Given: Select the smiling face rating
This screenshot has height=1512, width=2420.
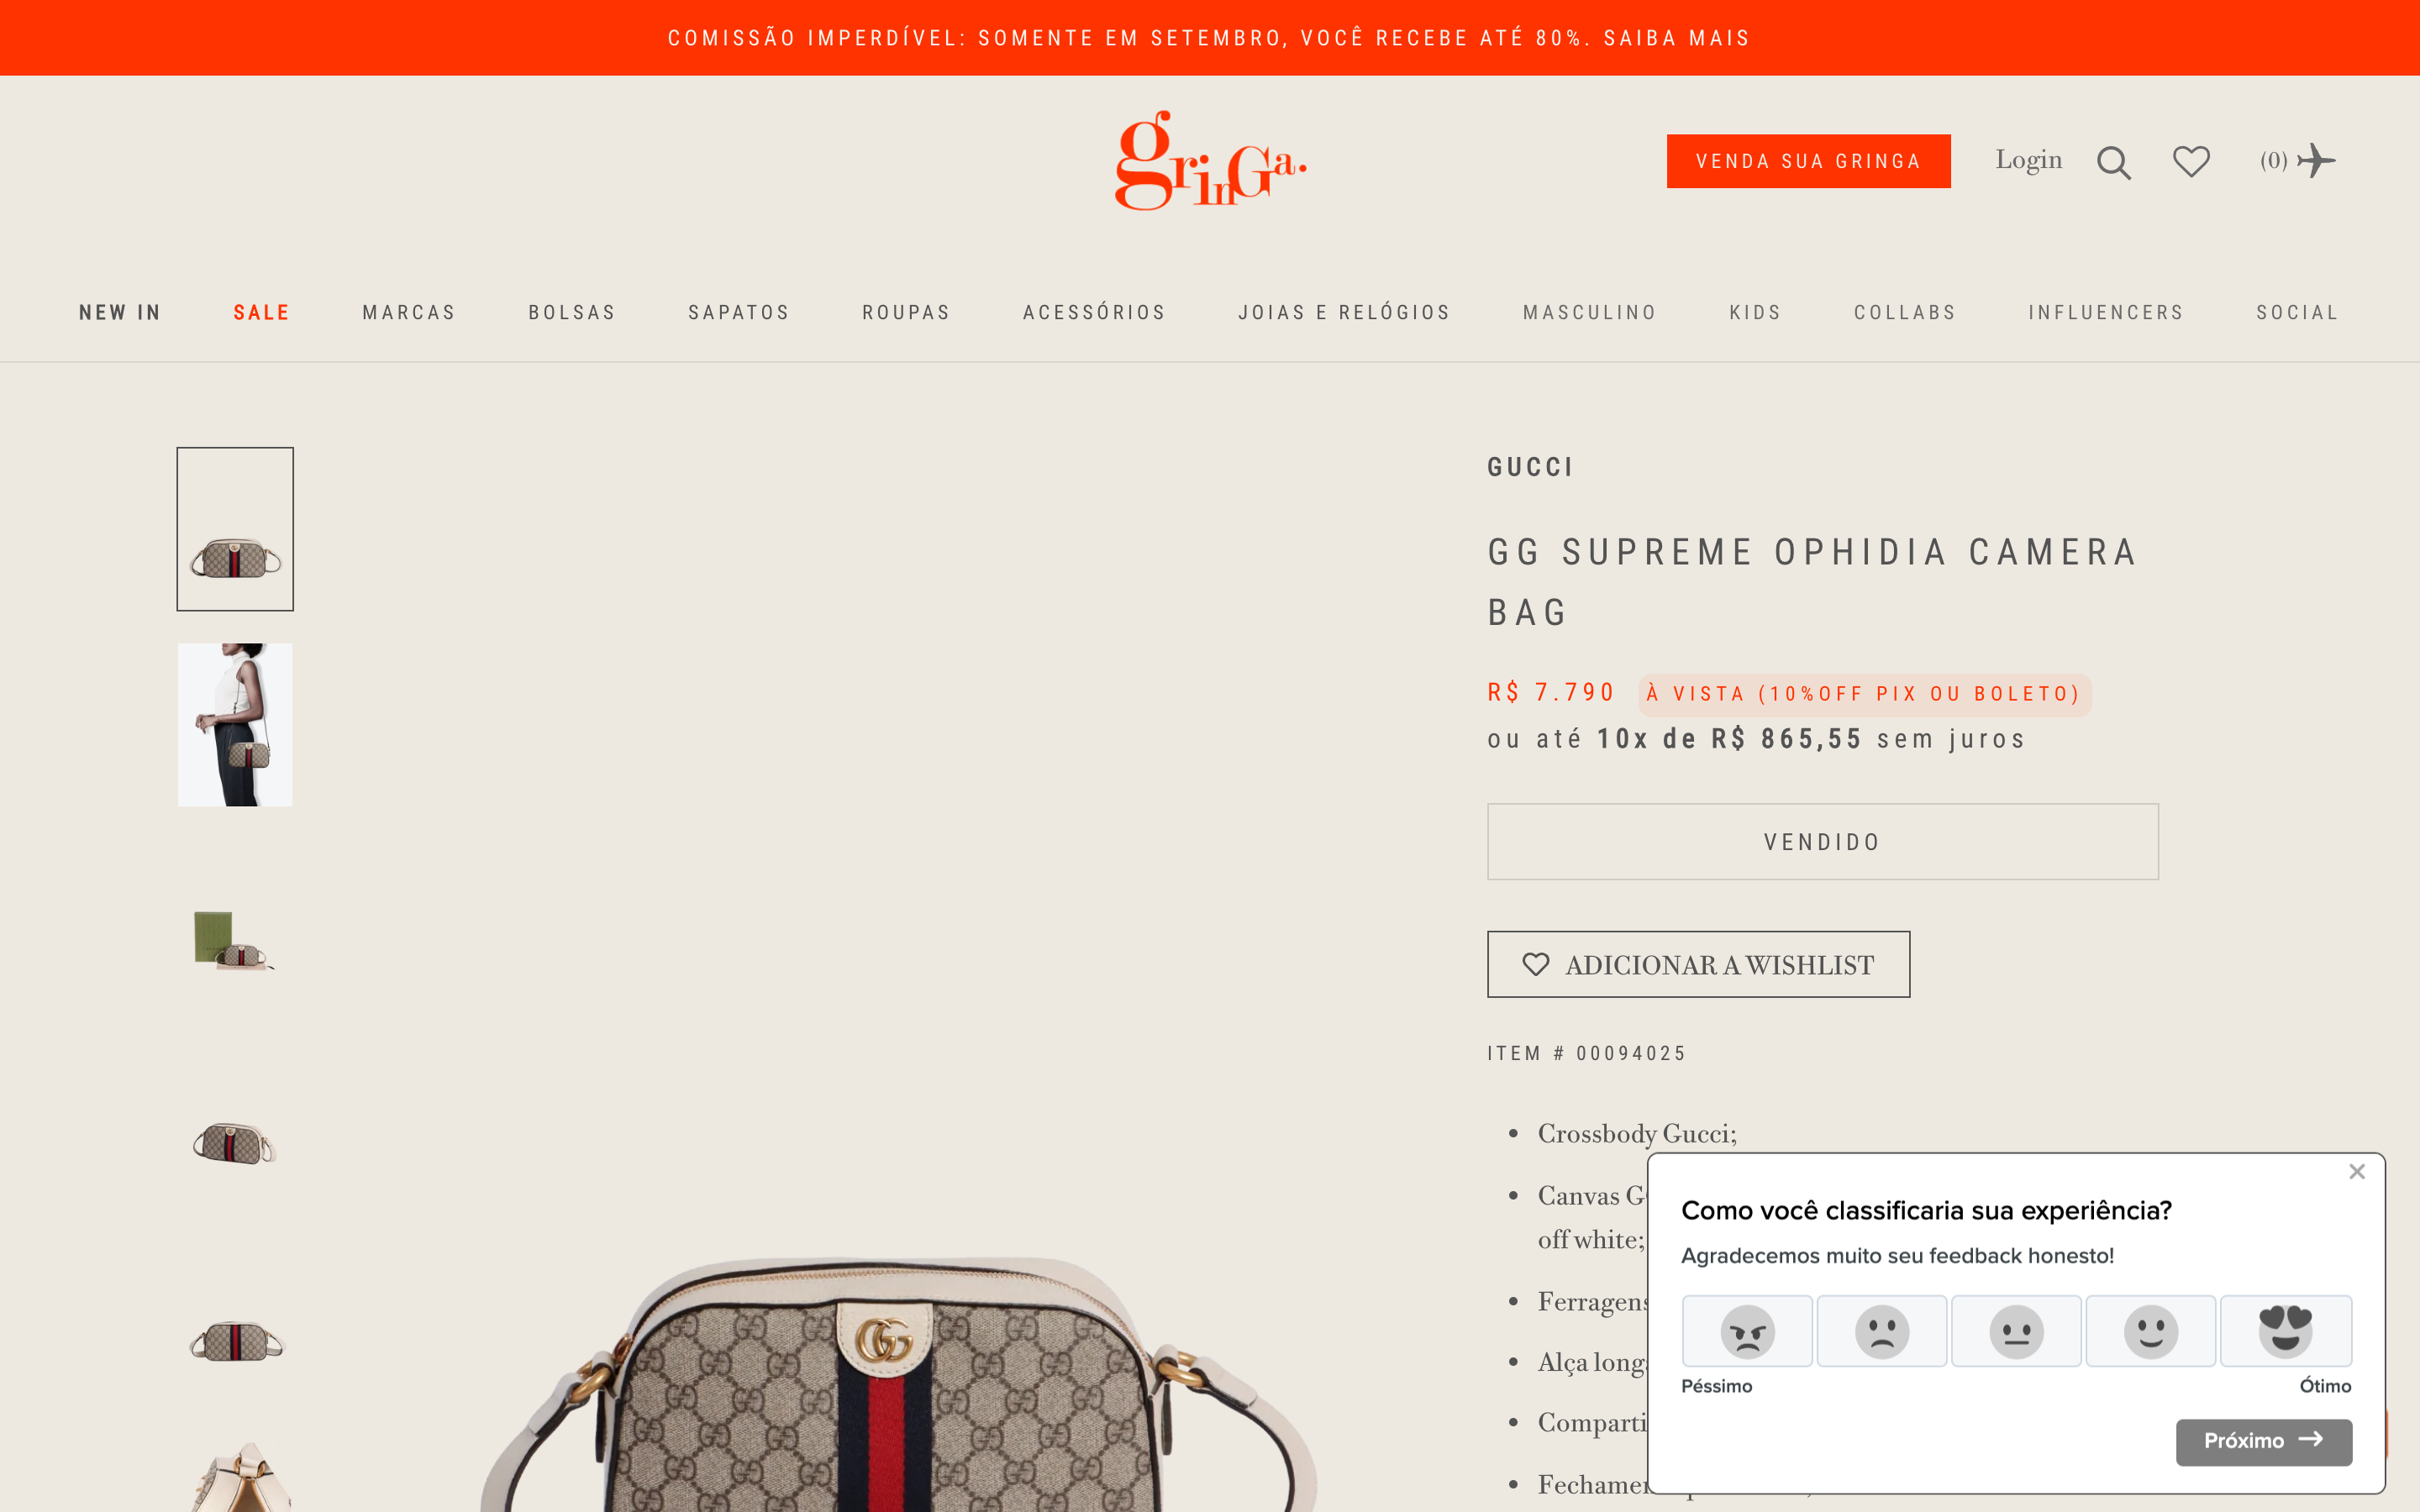Looking at the screenshot, I should pos(2151,1331).
